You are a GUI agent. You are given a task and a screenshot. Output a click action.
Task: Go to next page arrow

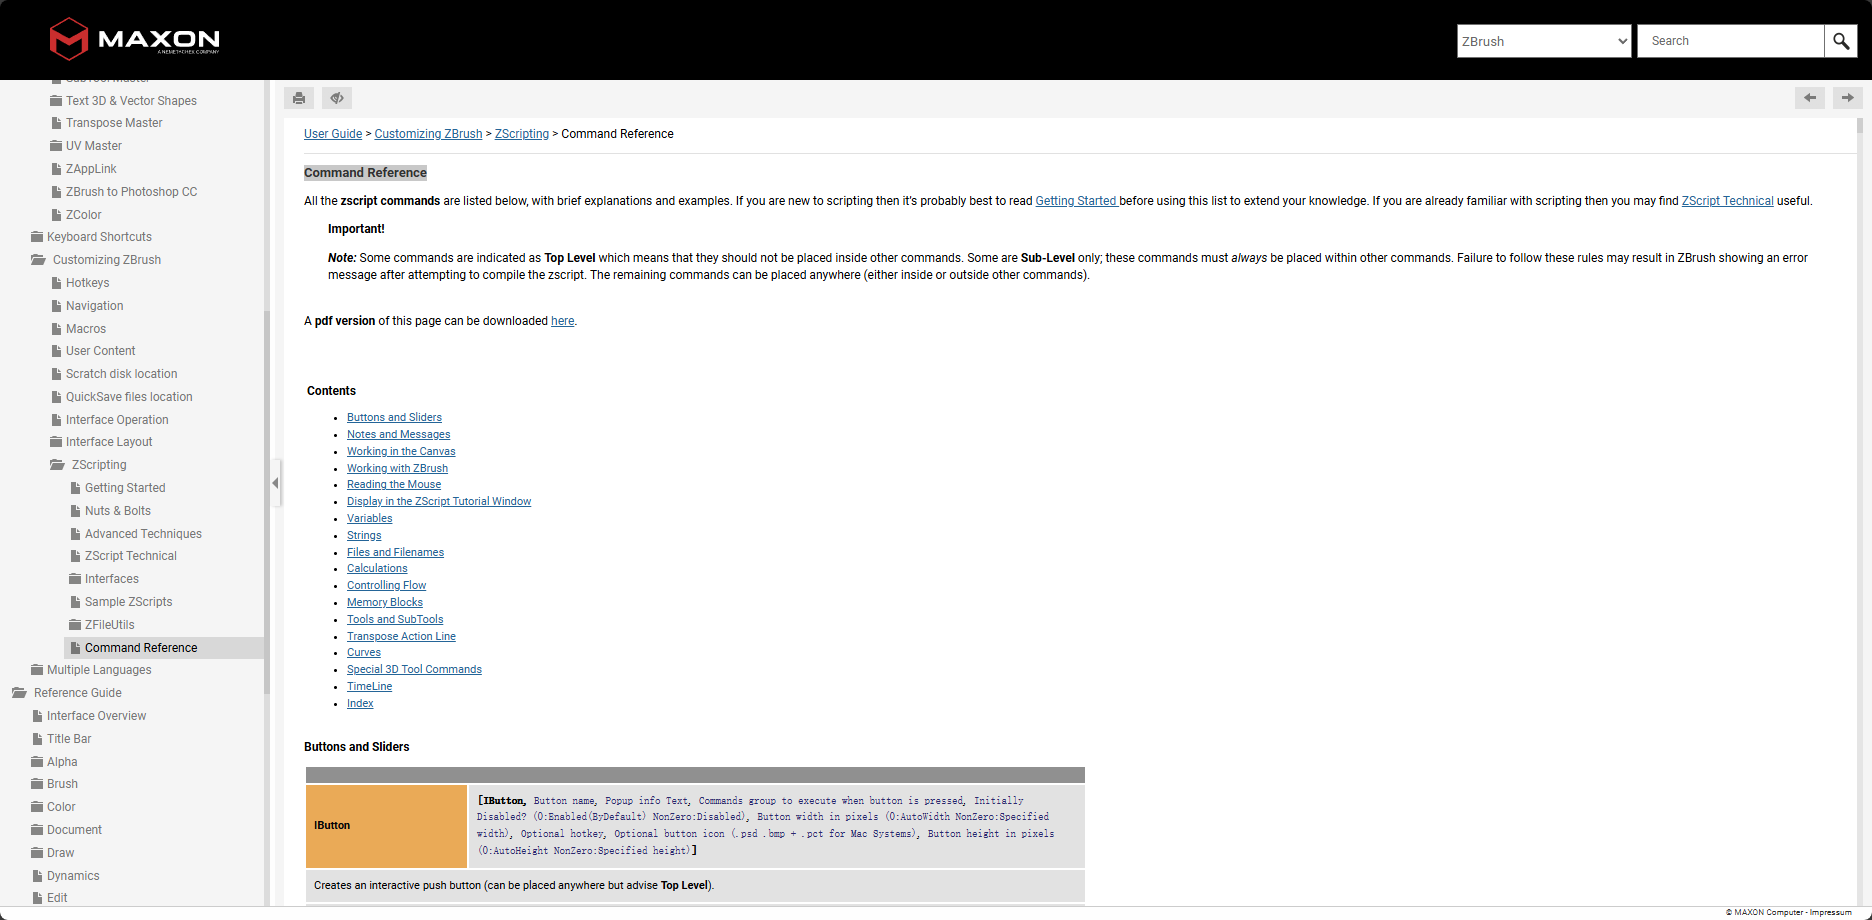click(1847, 98)
